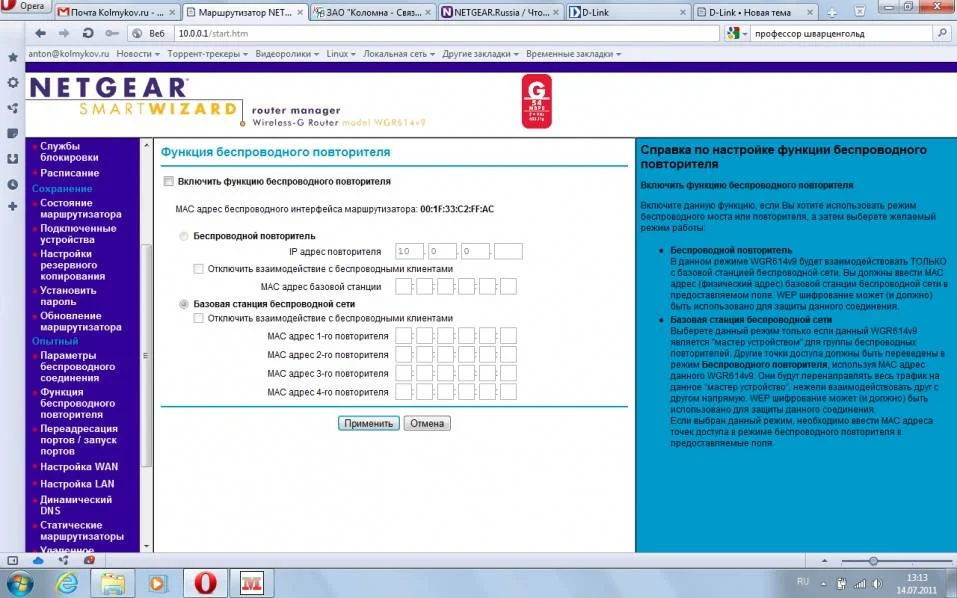Open the gear panel in Opera sidebar
The image size is (957, 598).
point(12,82)
